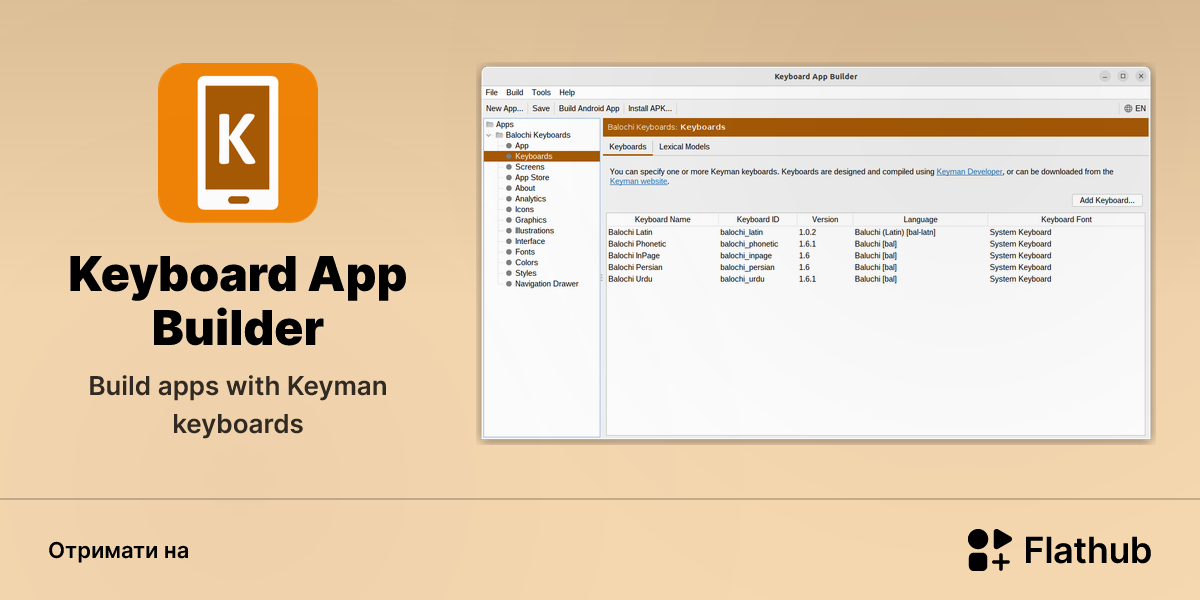
Task: Select the Balochi Latin keyboard row
Action: point(875,232)
